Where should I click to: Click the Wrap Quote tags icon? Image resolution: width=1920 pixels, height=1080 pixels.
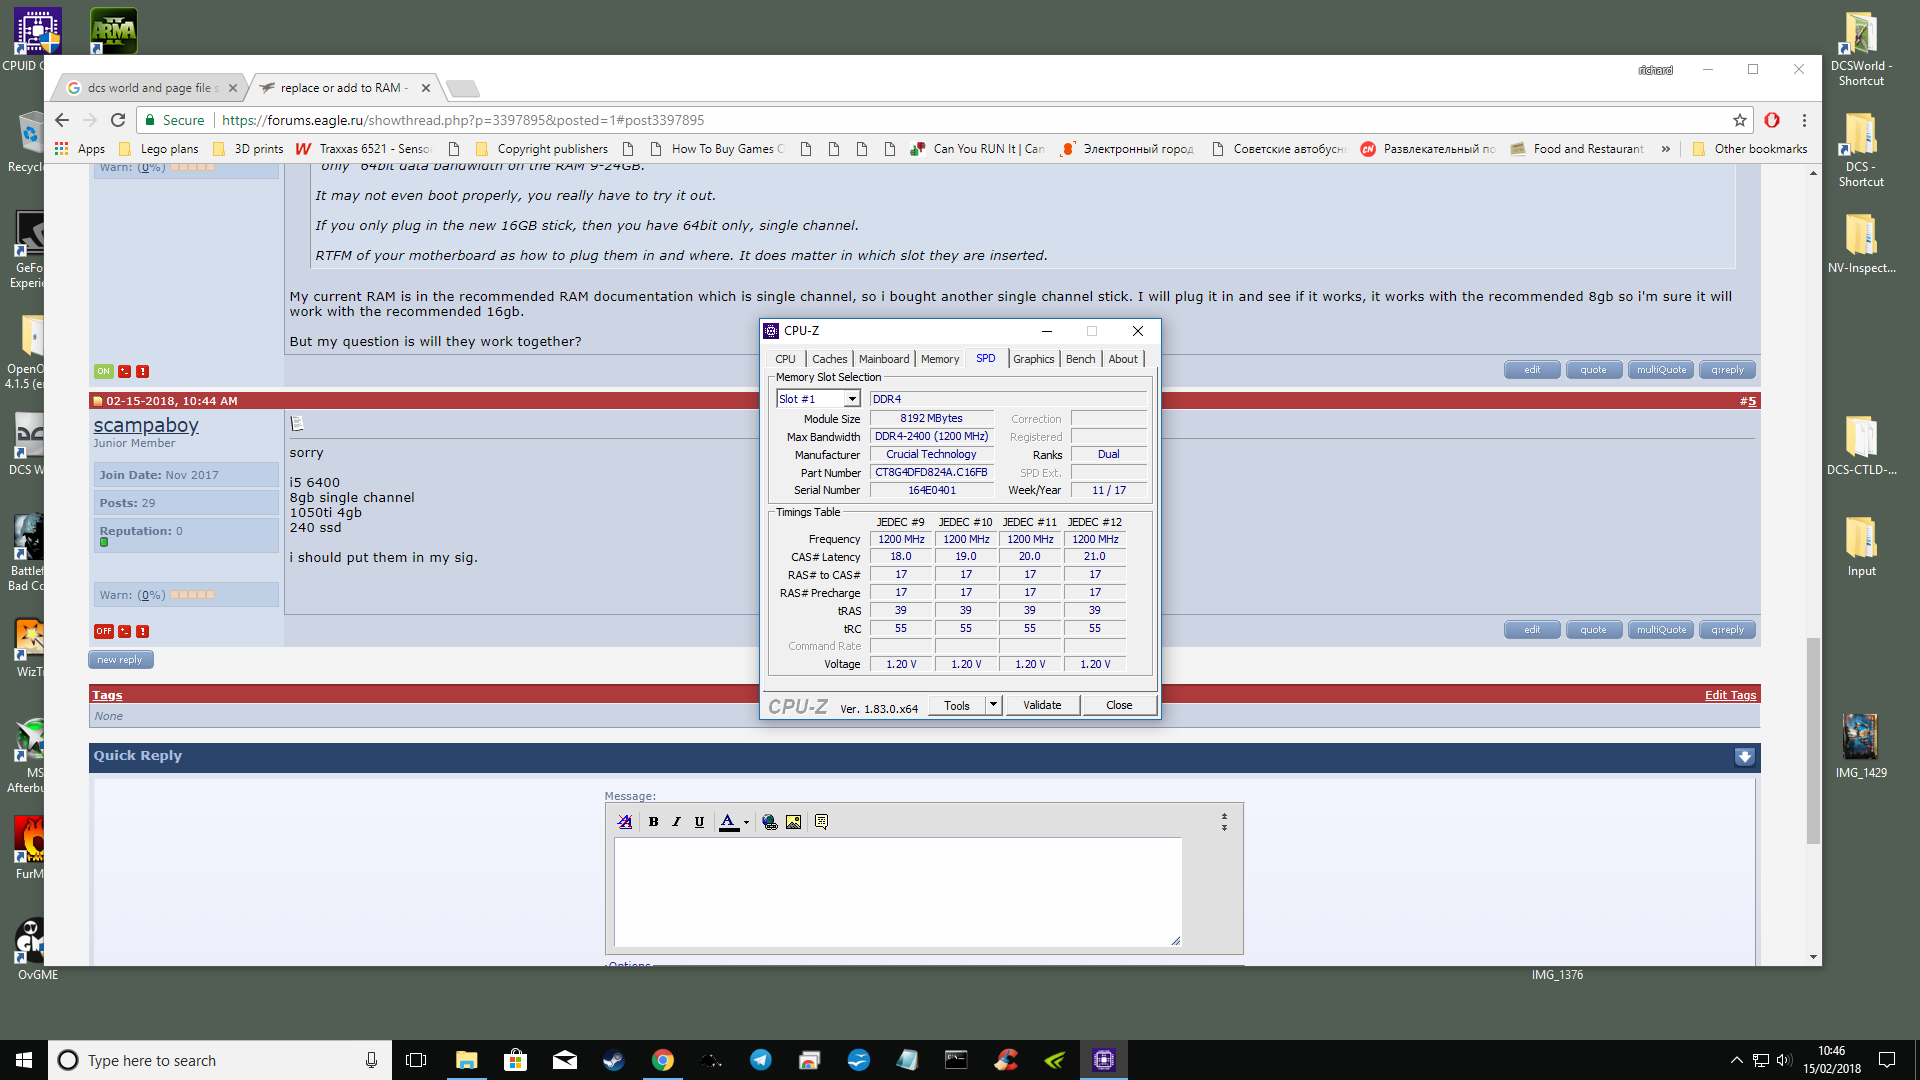[x=821, y=822]
